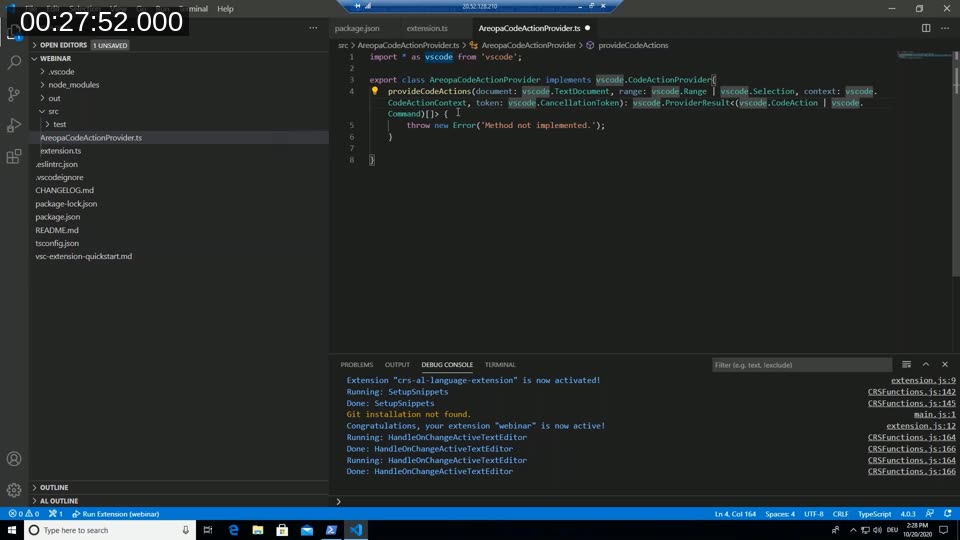Viewport: 960px width, 540px height.
Task: Click the errors and warnings status indicator
Action: pos(24,514)
